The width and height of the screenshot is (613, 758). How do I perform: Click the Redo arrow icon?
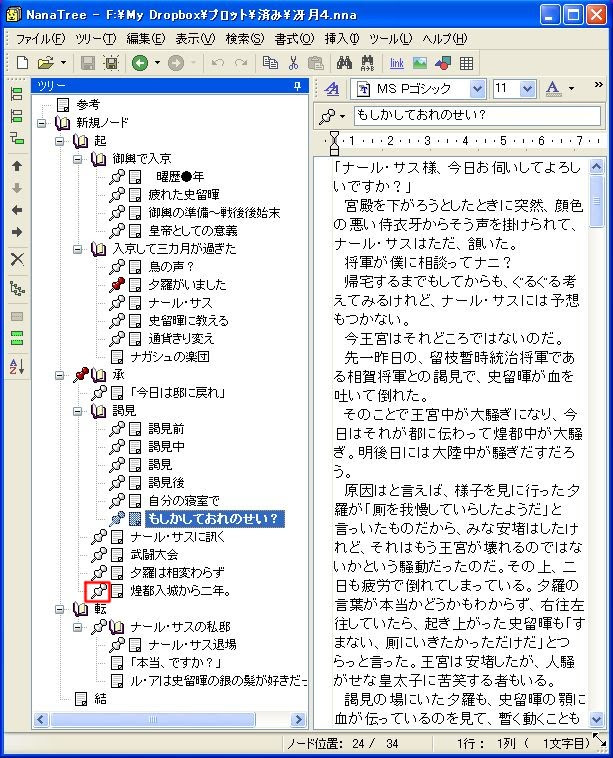click(241, 63)
